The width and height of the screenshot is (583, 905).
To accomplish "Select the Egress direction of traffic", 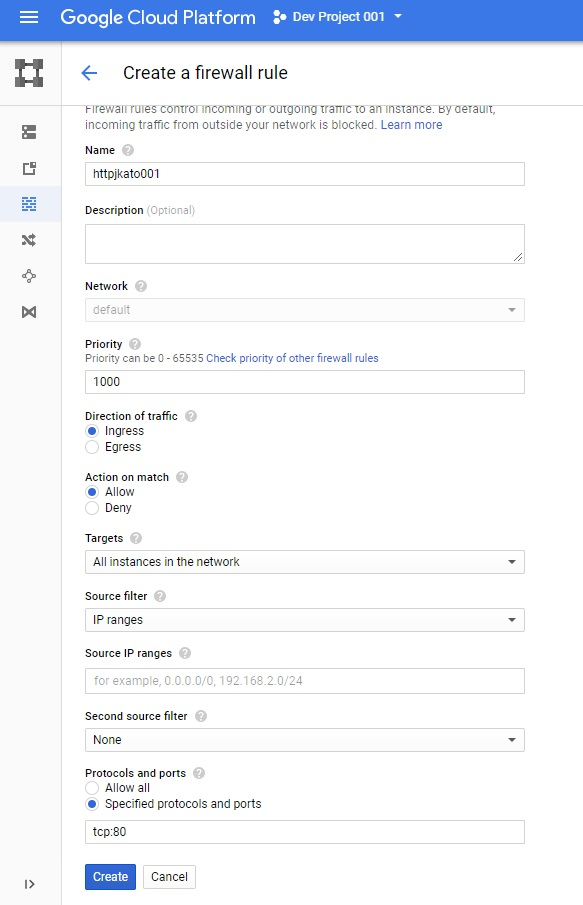I will [x=90, y=447].
